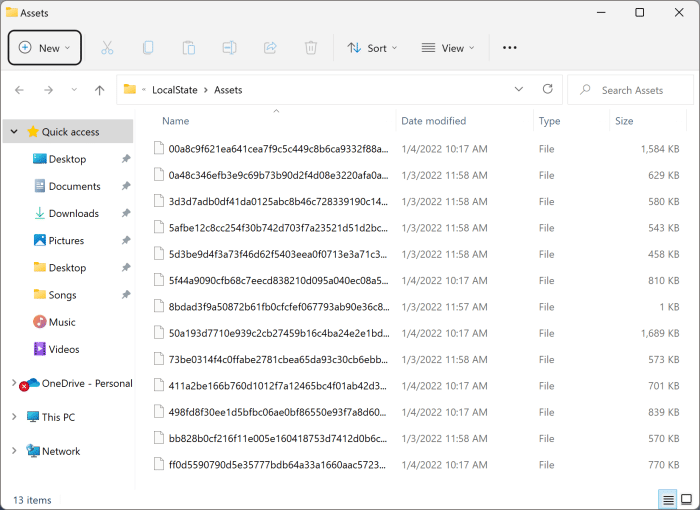Go forward with the right arrow
This screenshot has width=700, height=510.
point(48,90)
